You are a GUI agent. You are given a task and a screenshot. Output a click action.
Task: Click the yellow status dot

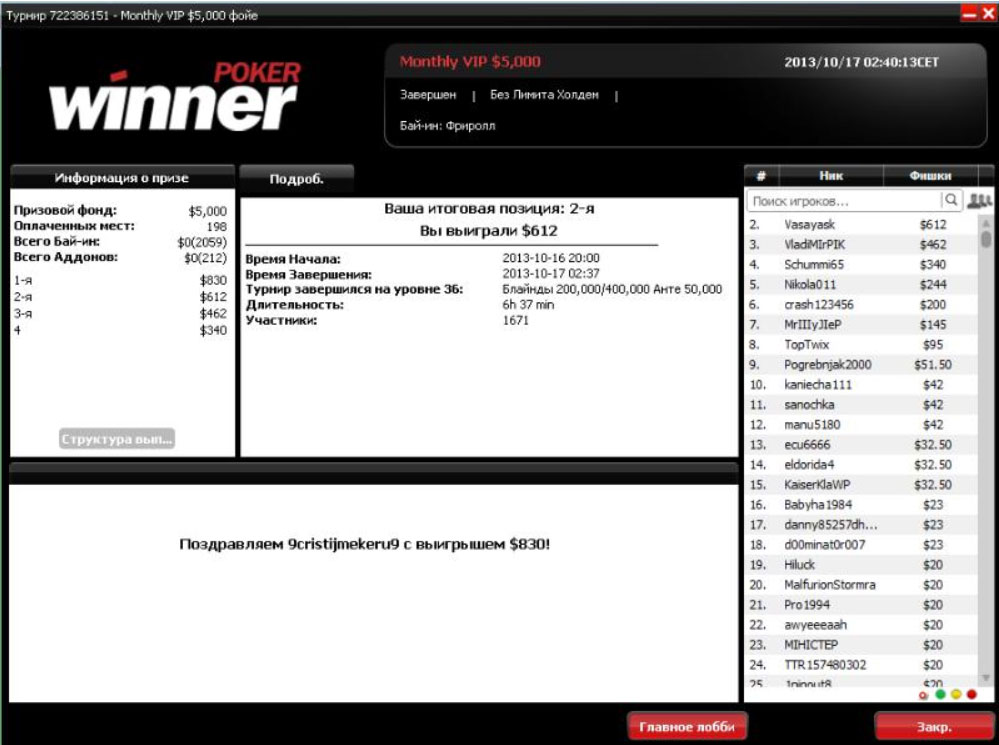point(956,694)
